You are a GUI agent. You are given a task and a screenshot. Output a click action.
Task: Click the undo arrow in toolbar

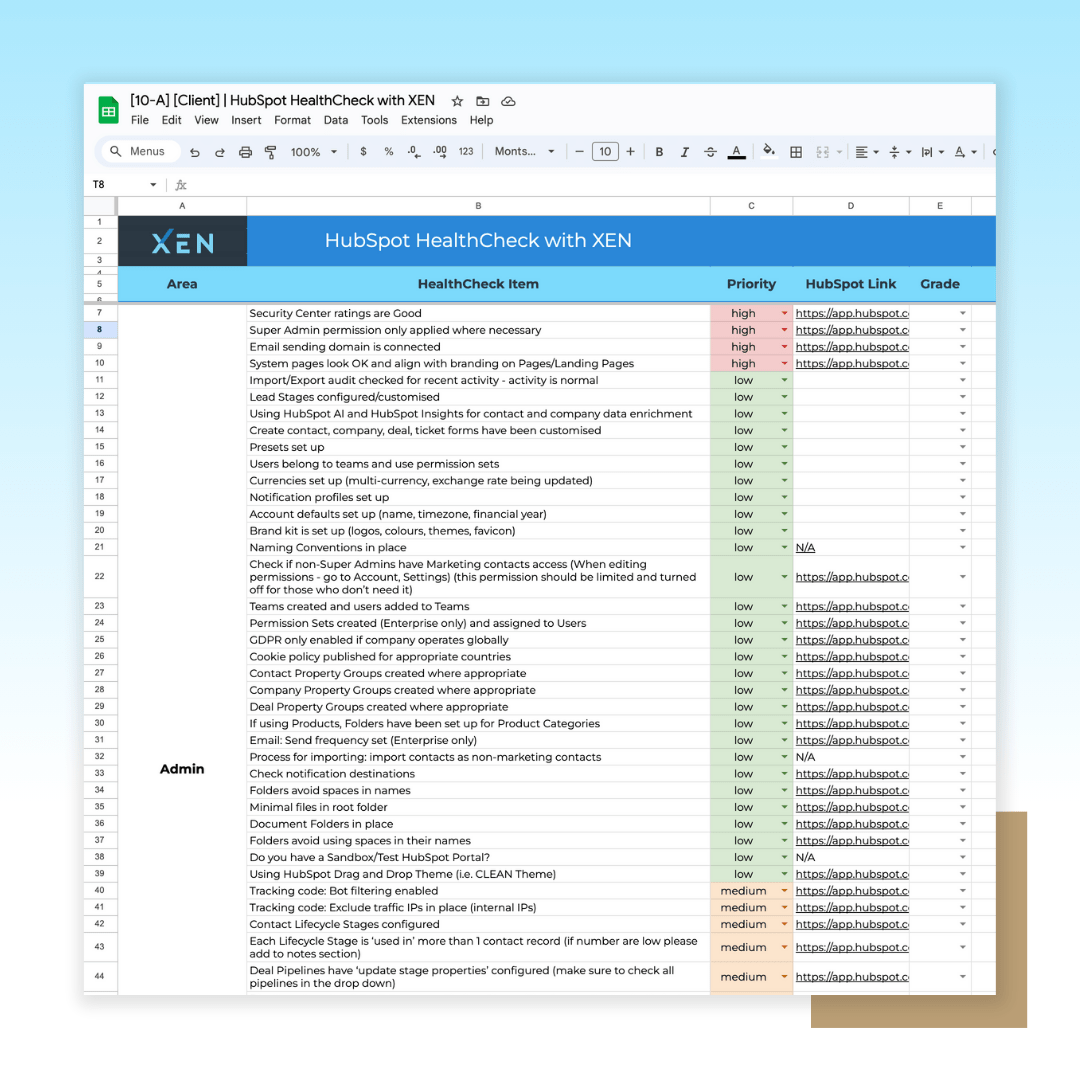tap(195, 152)
